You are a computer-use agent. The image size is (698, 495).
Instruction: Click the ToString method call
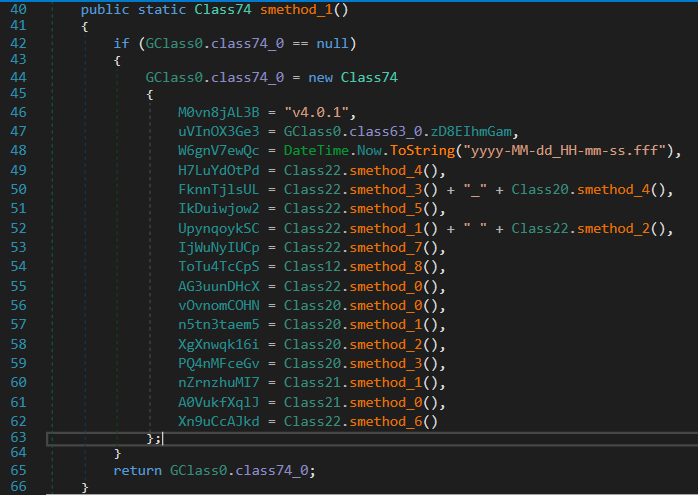tap(422, 150)
